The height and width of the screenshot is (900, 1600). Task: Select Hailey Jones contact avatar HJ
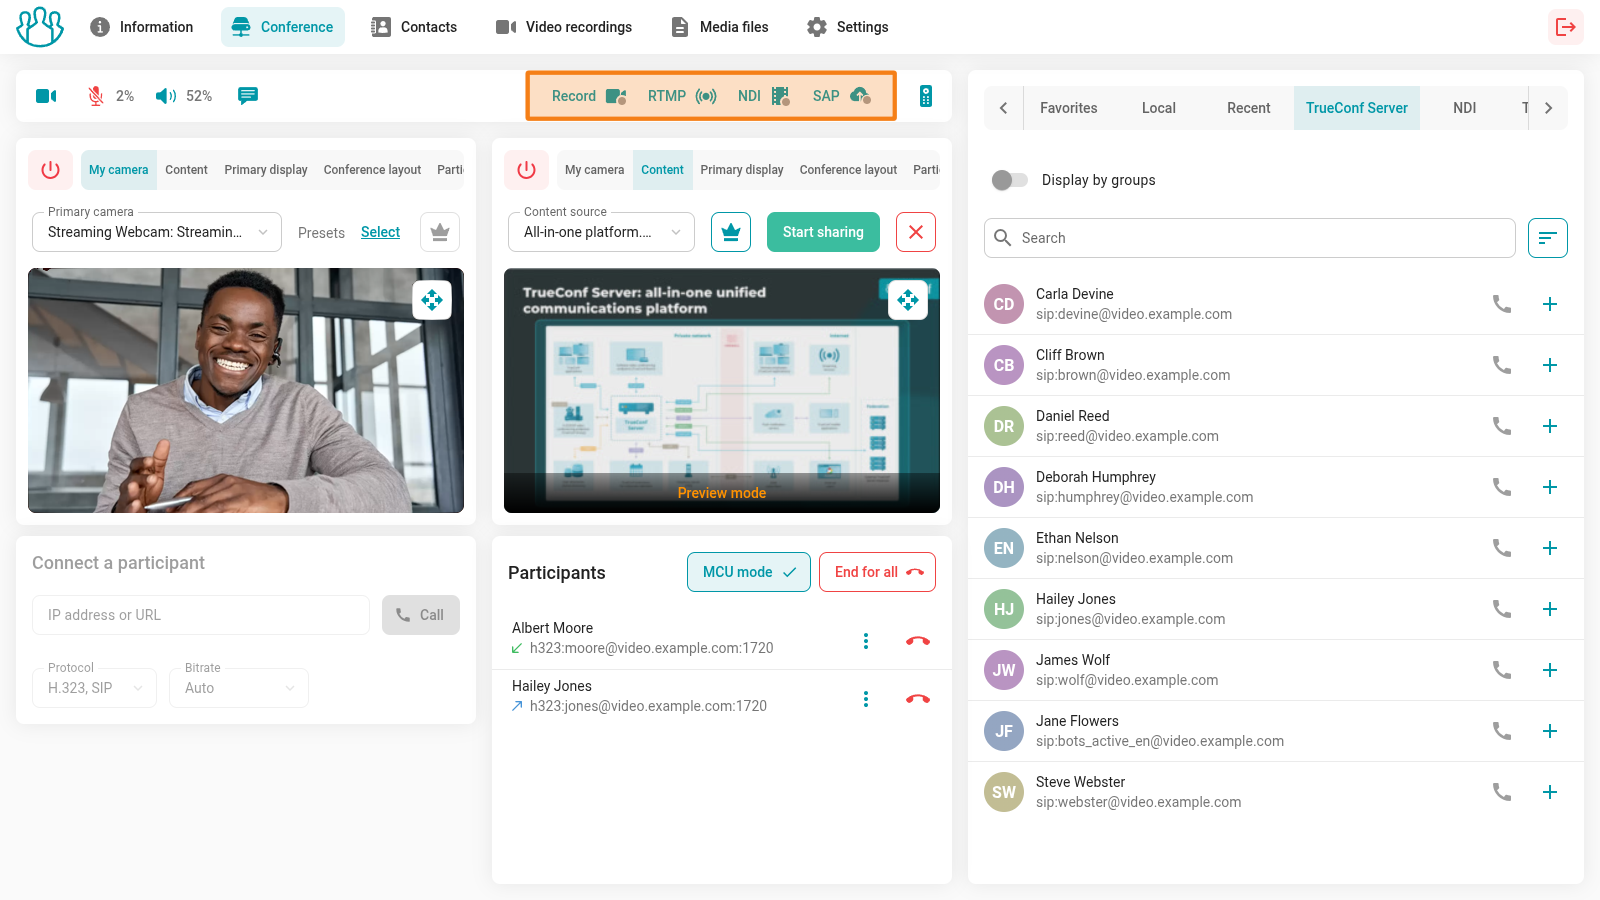(1004, 609)
